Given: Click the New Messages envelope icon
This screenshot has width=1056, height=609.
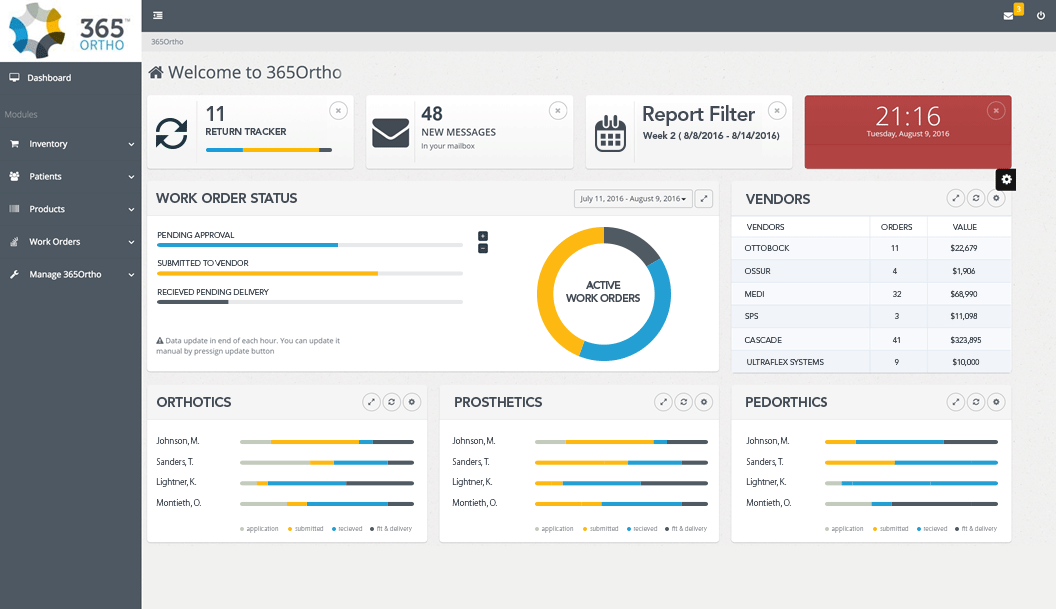Looking at the screenshot, I should [x=391, y=133].
